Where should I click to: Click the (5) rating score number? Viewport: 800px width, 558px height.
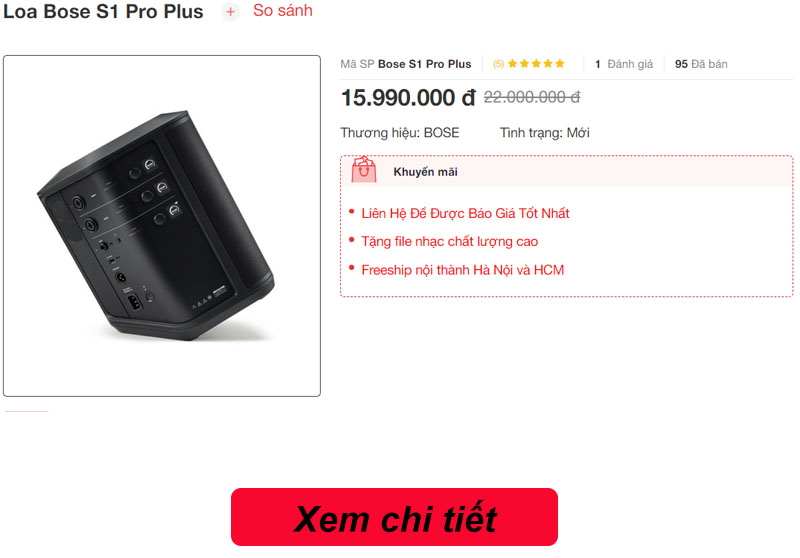[x=498, y=64]
